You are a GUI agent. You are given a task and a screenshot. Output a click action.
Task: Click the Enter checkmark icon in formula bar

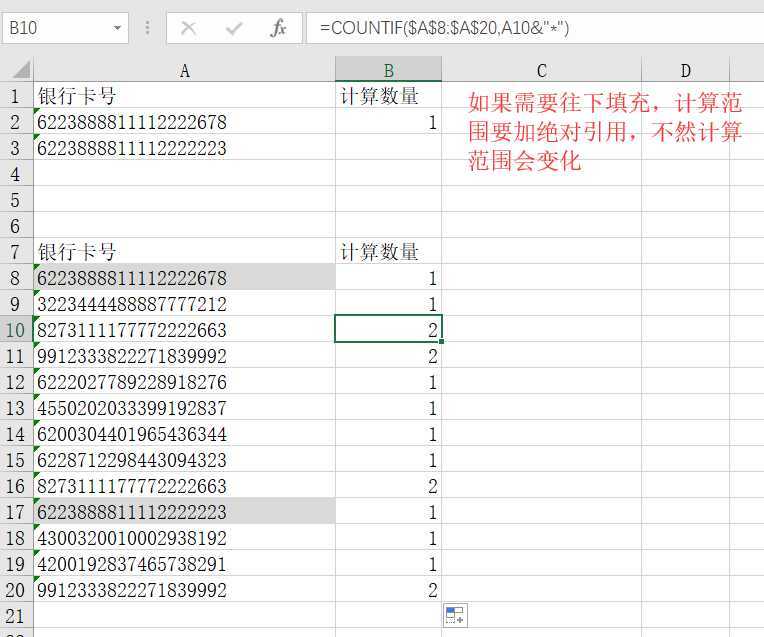tap(234, 28)
